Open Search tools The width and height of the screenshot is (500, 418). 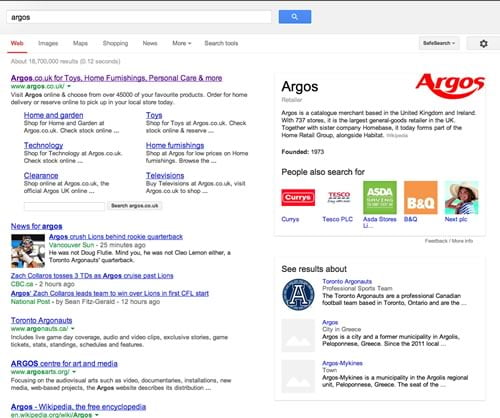(x=221, y=43)
